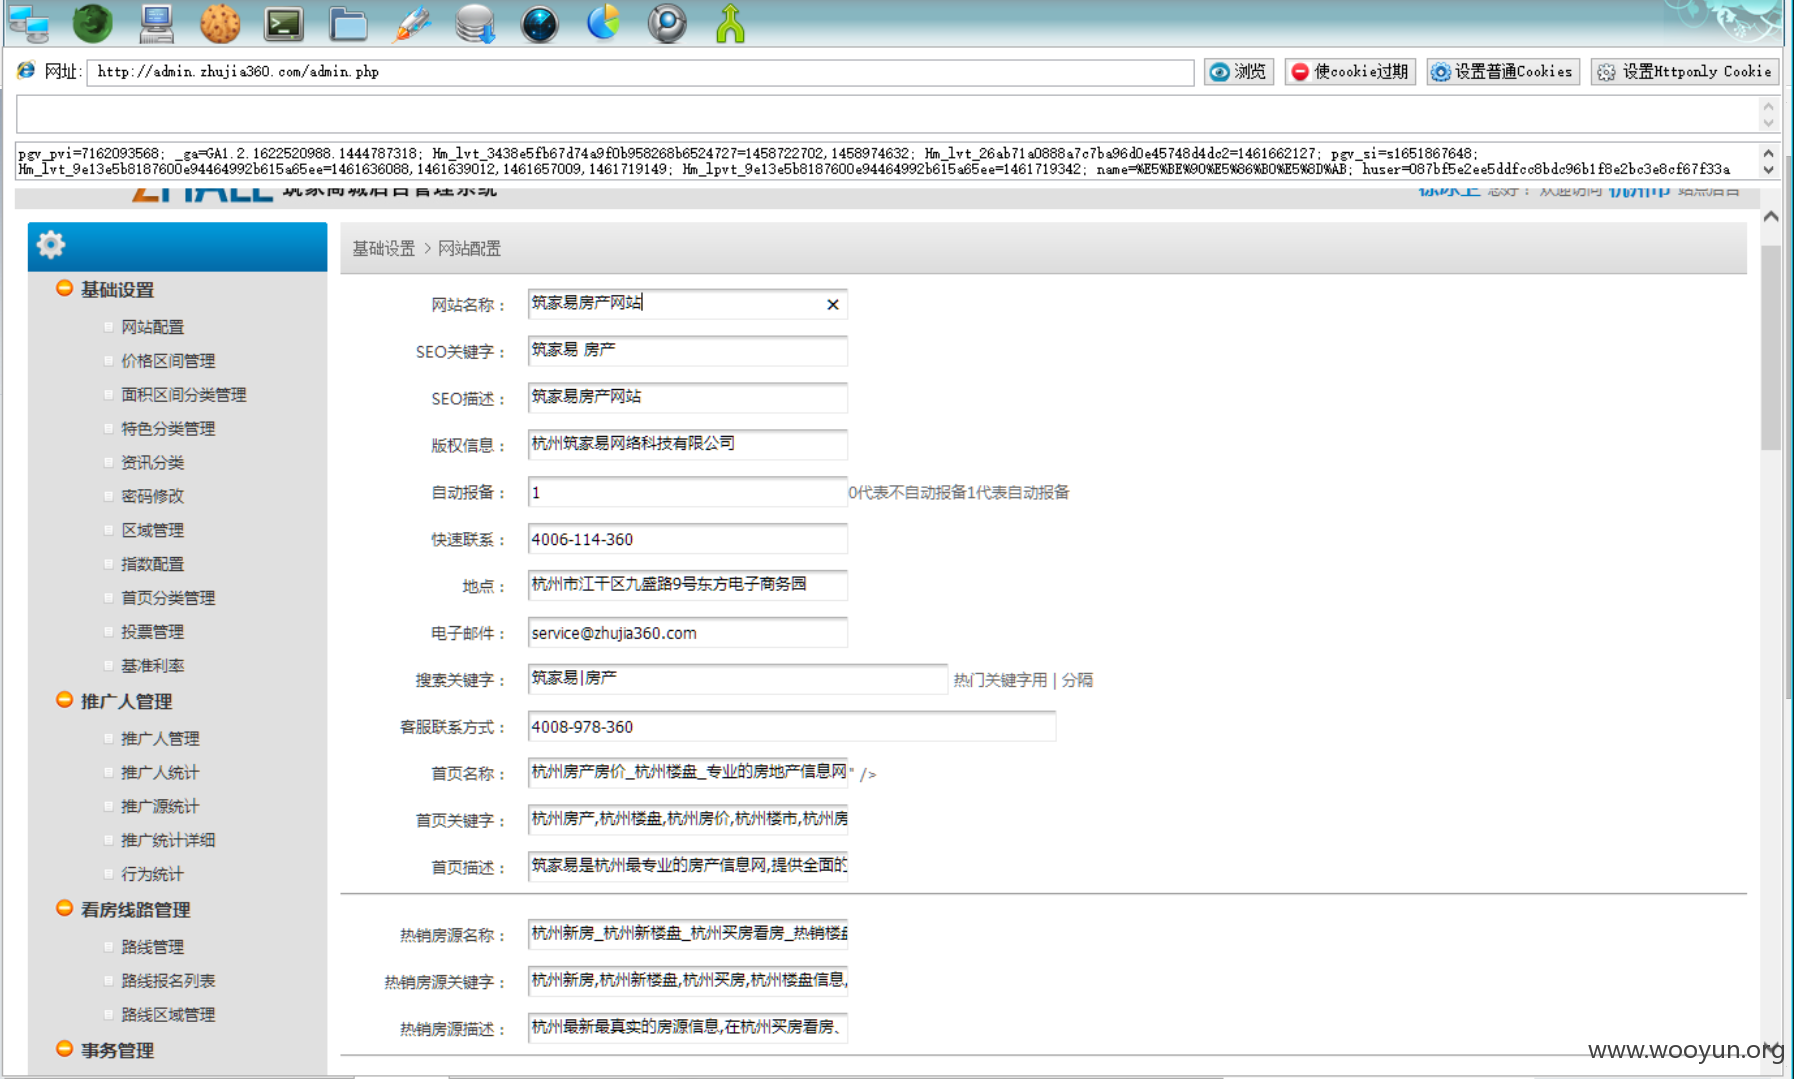Screen dimensions: 1794x1079
Task: Open 推广源统计 in the sidebar
Action: (x=160, y=806)
